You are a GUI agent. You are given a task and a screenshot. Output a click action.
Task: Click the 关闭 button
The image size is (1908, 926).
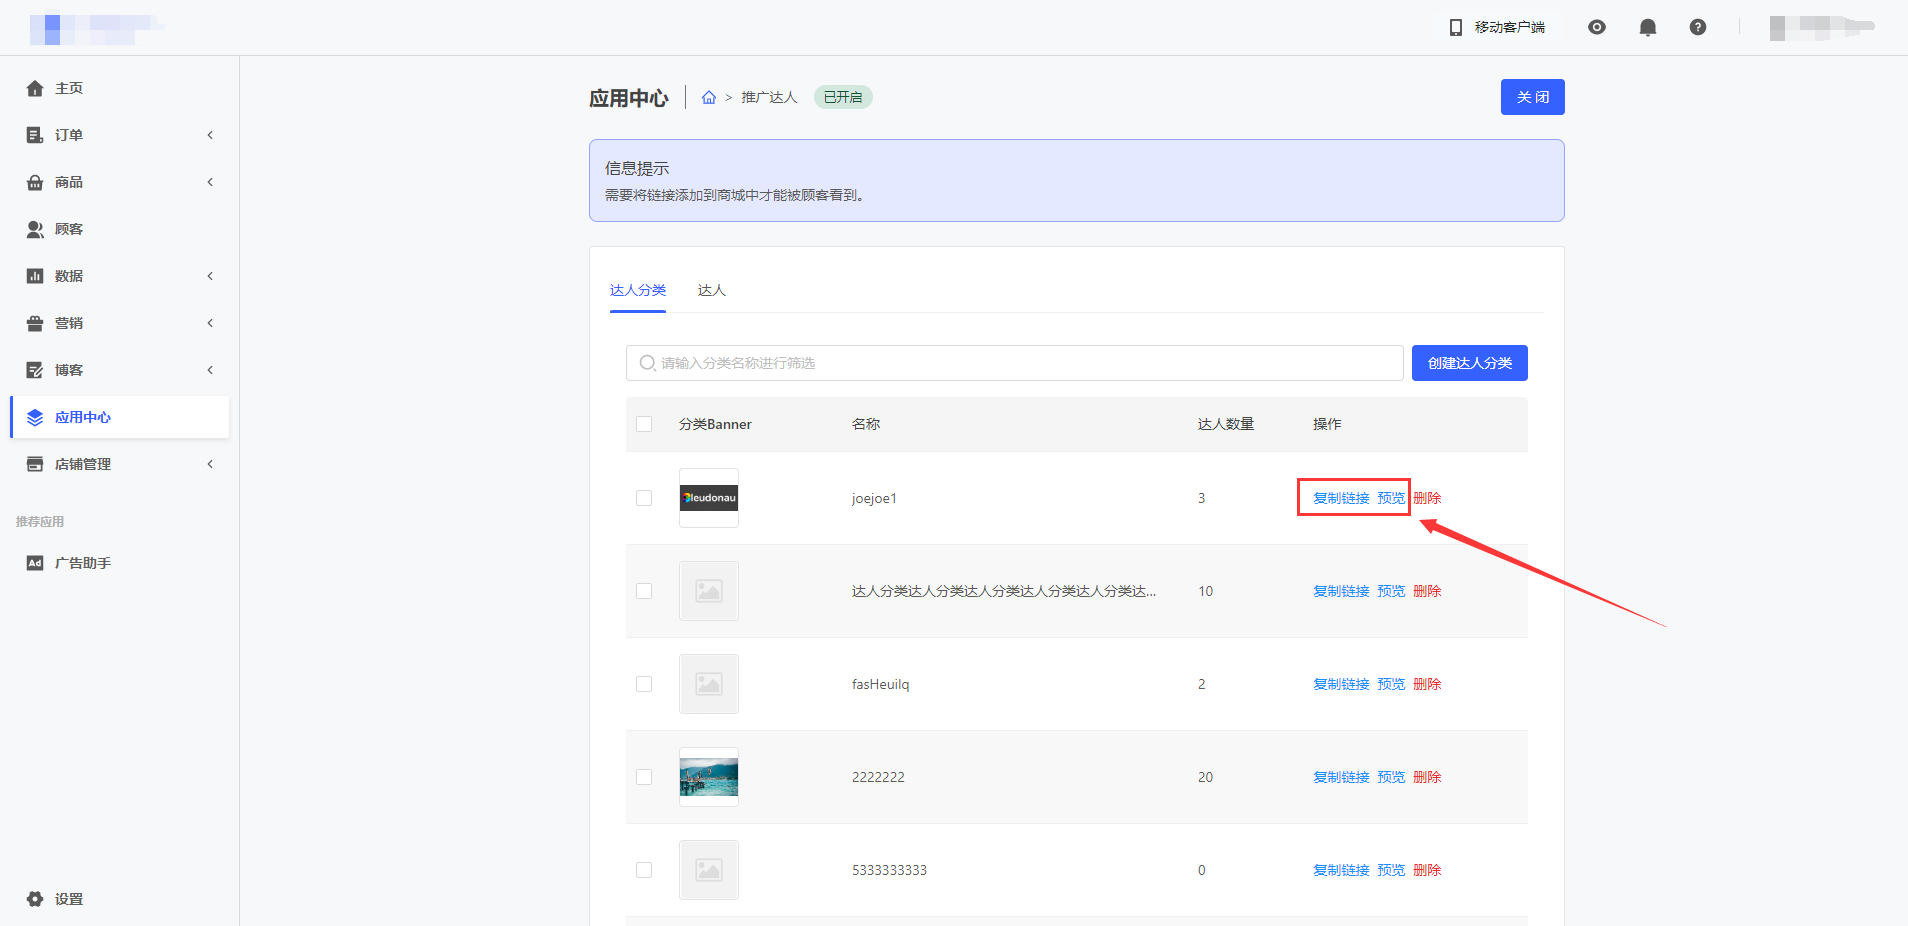point(1532,97)
